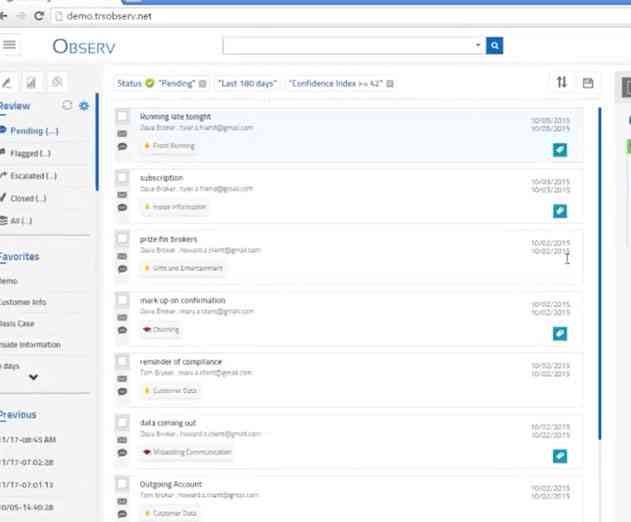
Task: Click the browser forward arrow
Action: tap(21, 16)
